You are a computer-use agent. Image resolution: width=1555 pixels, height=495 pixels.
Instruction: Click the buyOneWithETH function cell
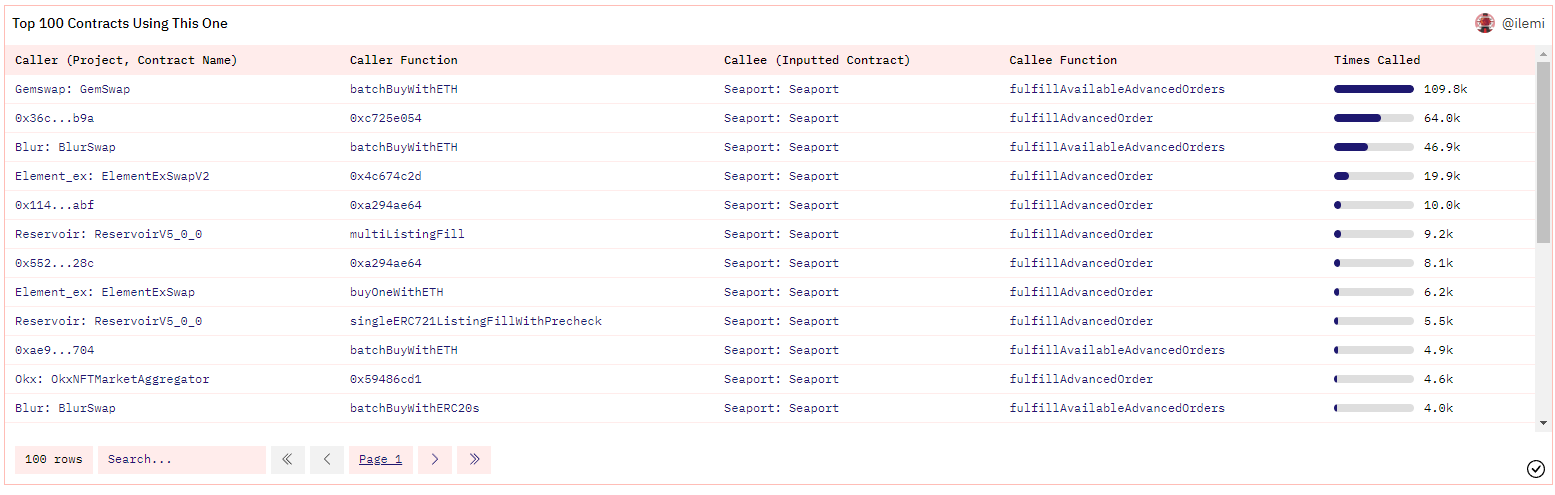(397, 292)
